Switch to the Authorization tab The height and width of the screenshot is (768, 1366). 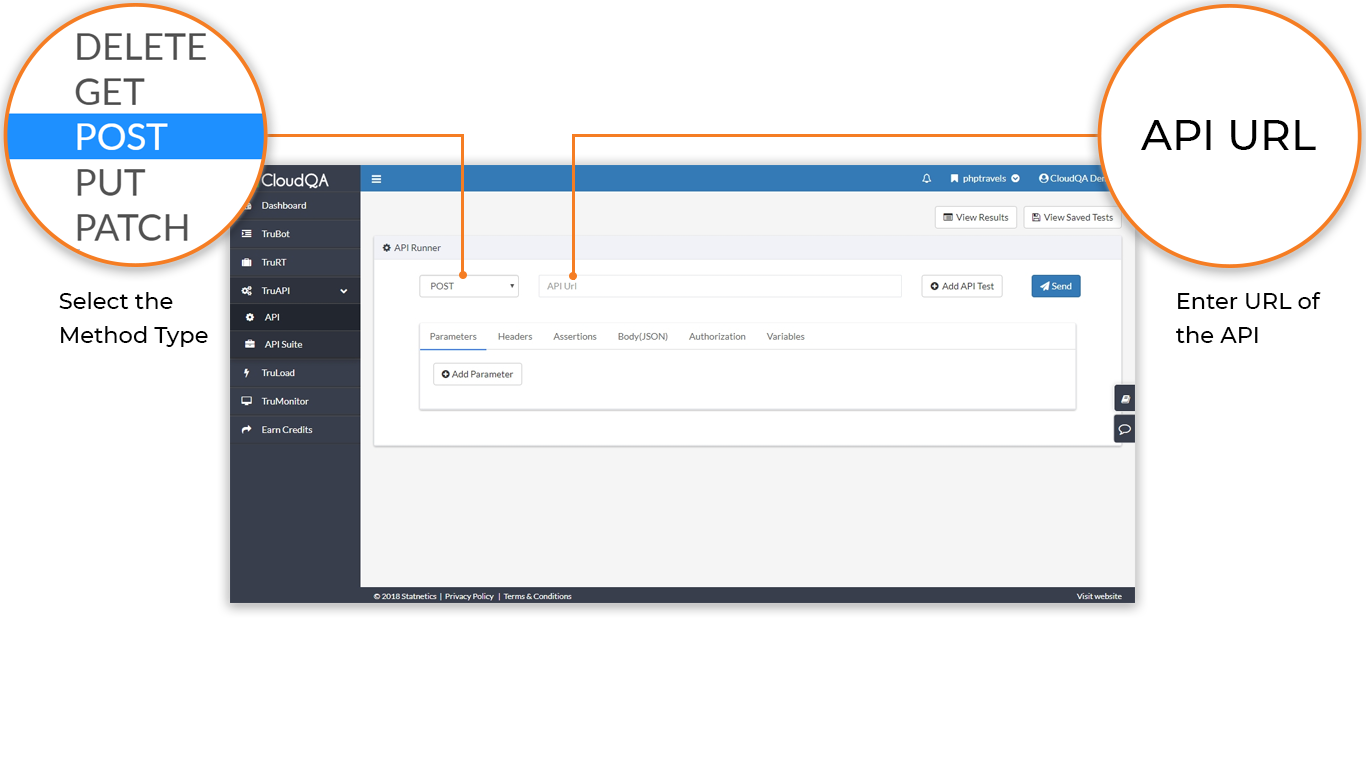pos(717,336)
